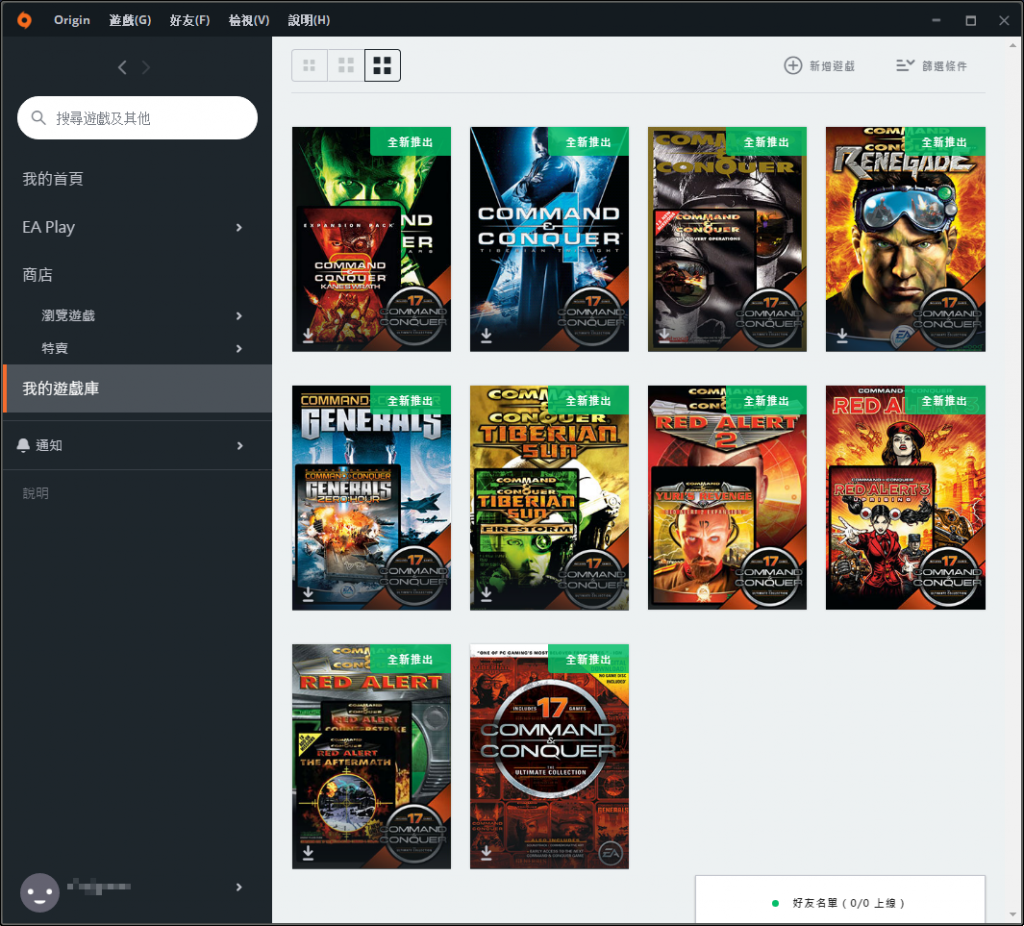1024x926 pixels.
Task: Download Kane's Wrath using its arrow icon
Action: click(x=308, y=336)
